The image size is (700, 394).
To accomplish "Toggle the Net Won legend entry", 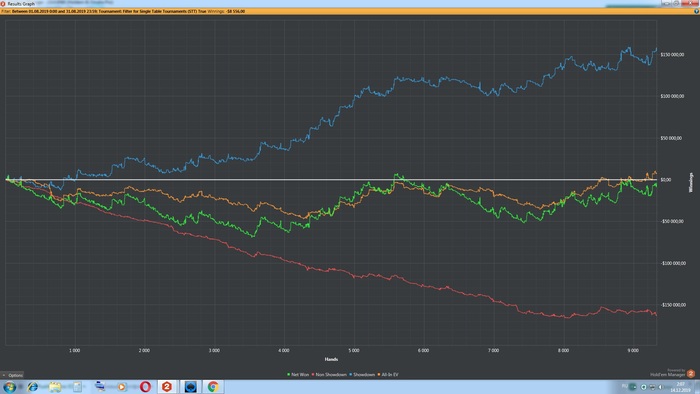I will [298, 374].
